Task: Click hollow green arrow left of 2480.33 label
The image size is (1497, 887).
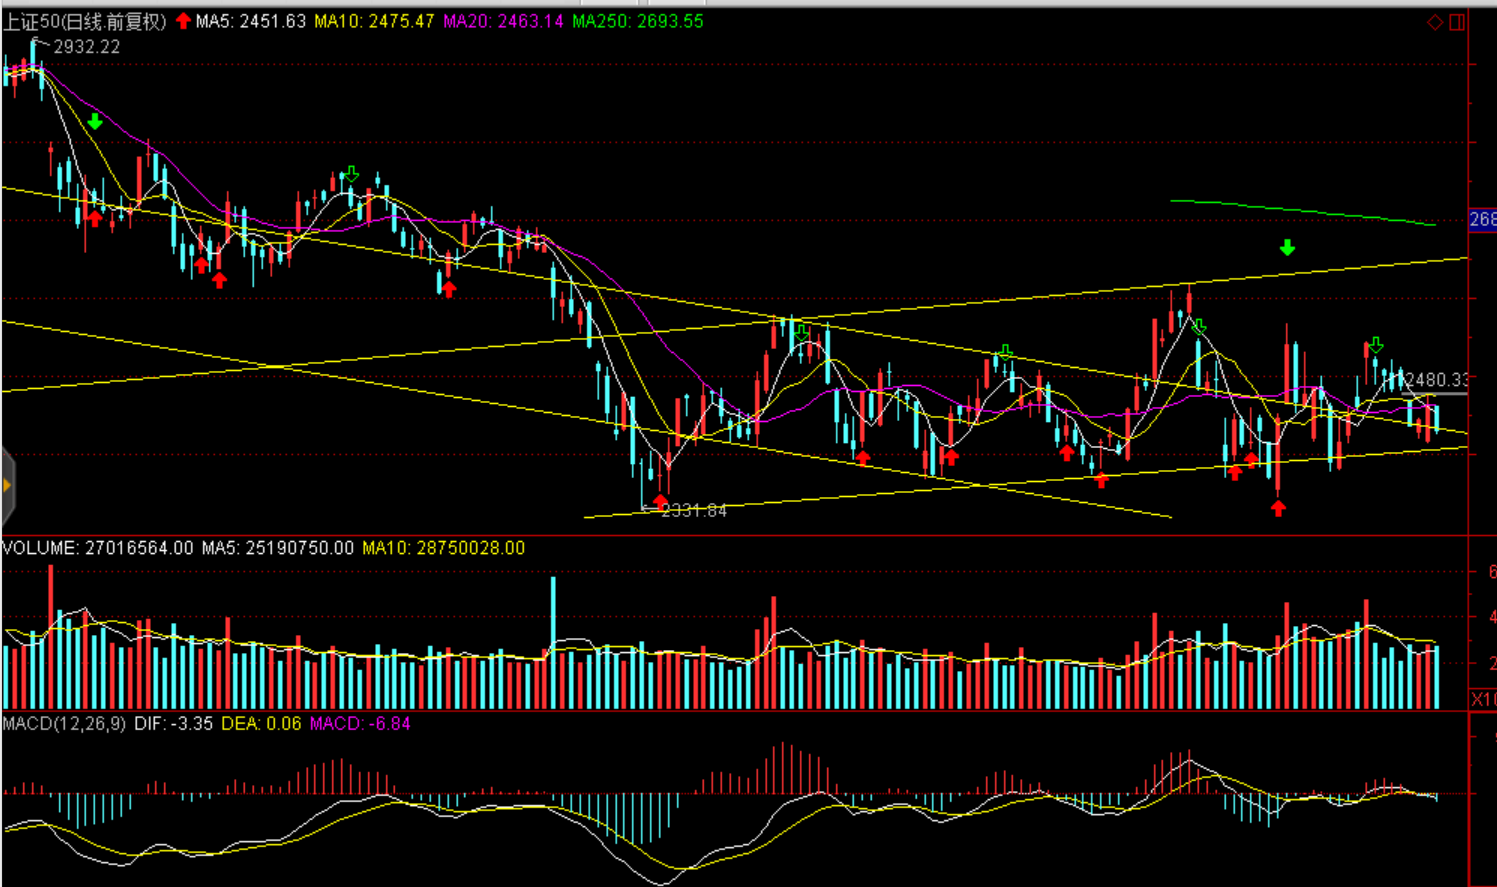Action: [x=1376, y=346]
